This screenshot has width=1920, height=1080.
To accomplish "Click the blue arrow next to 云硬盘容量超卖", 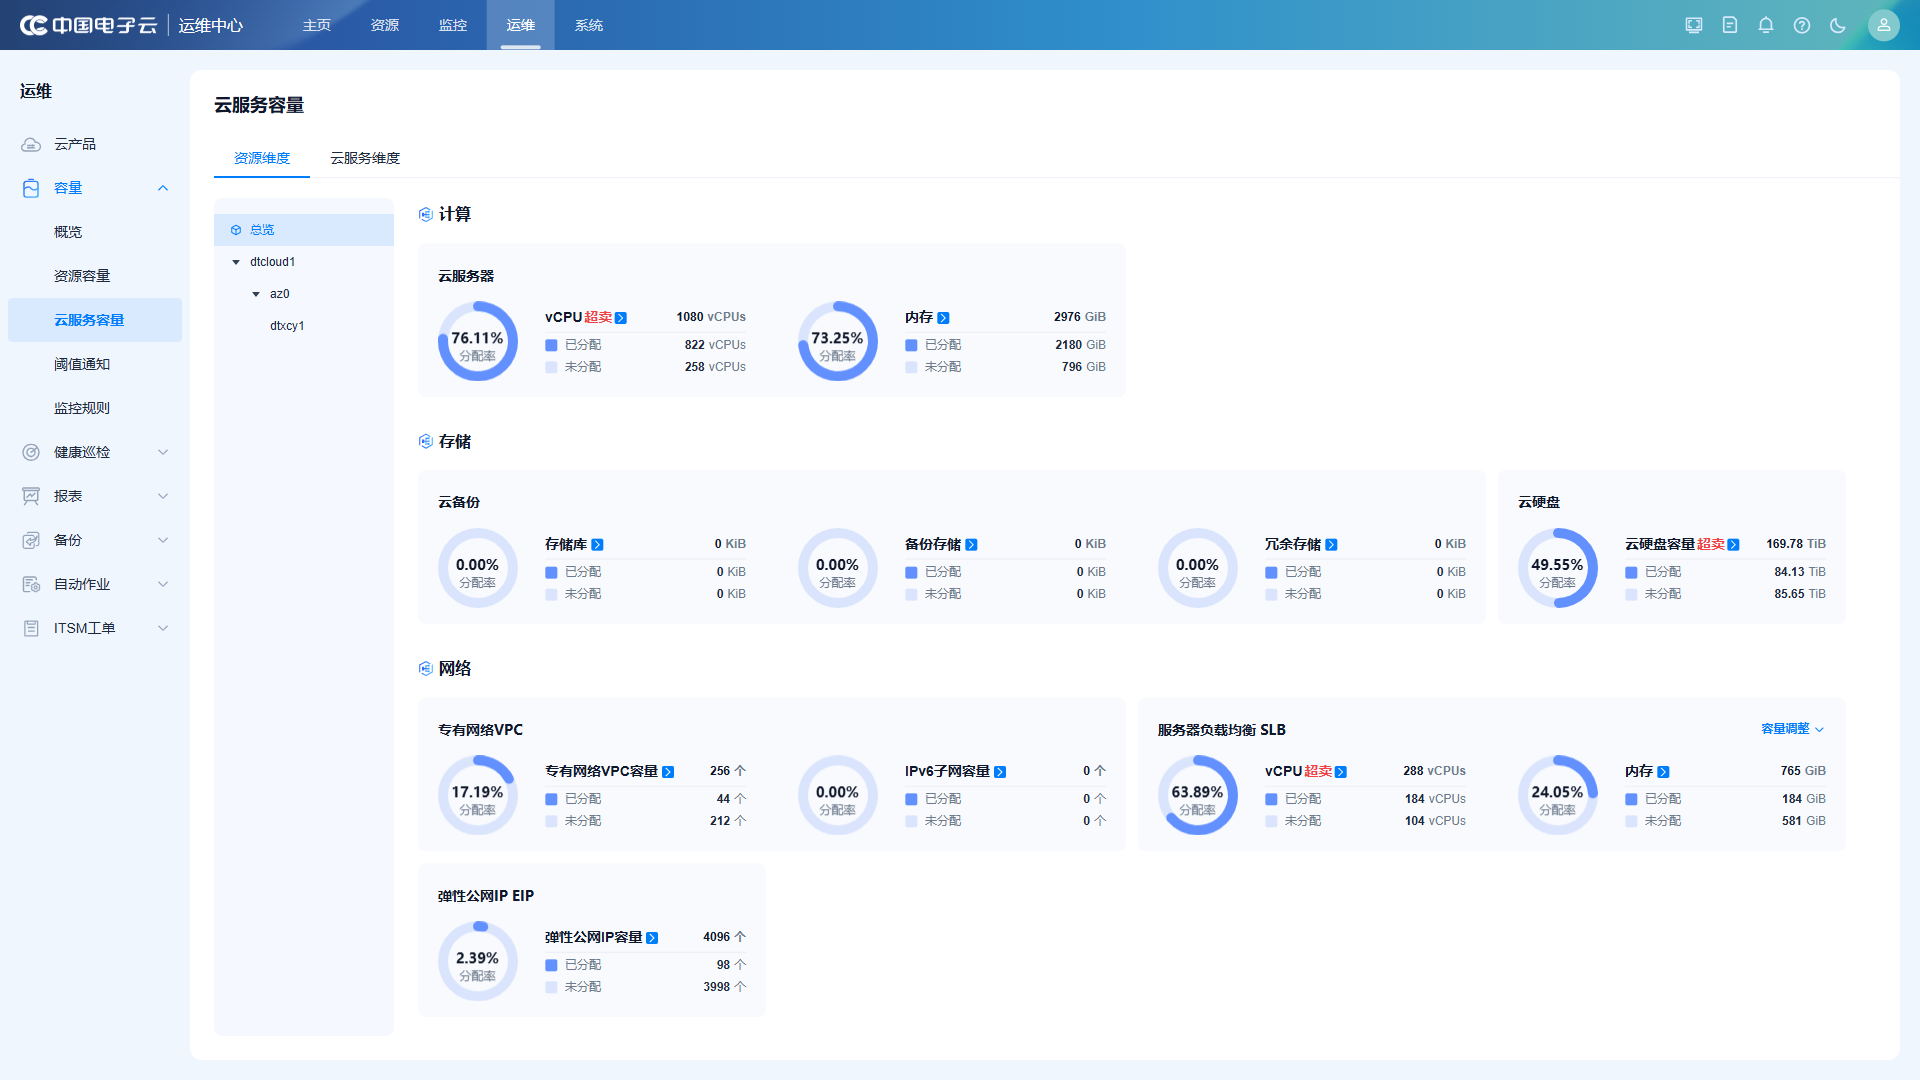I will pos(1733,545).
